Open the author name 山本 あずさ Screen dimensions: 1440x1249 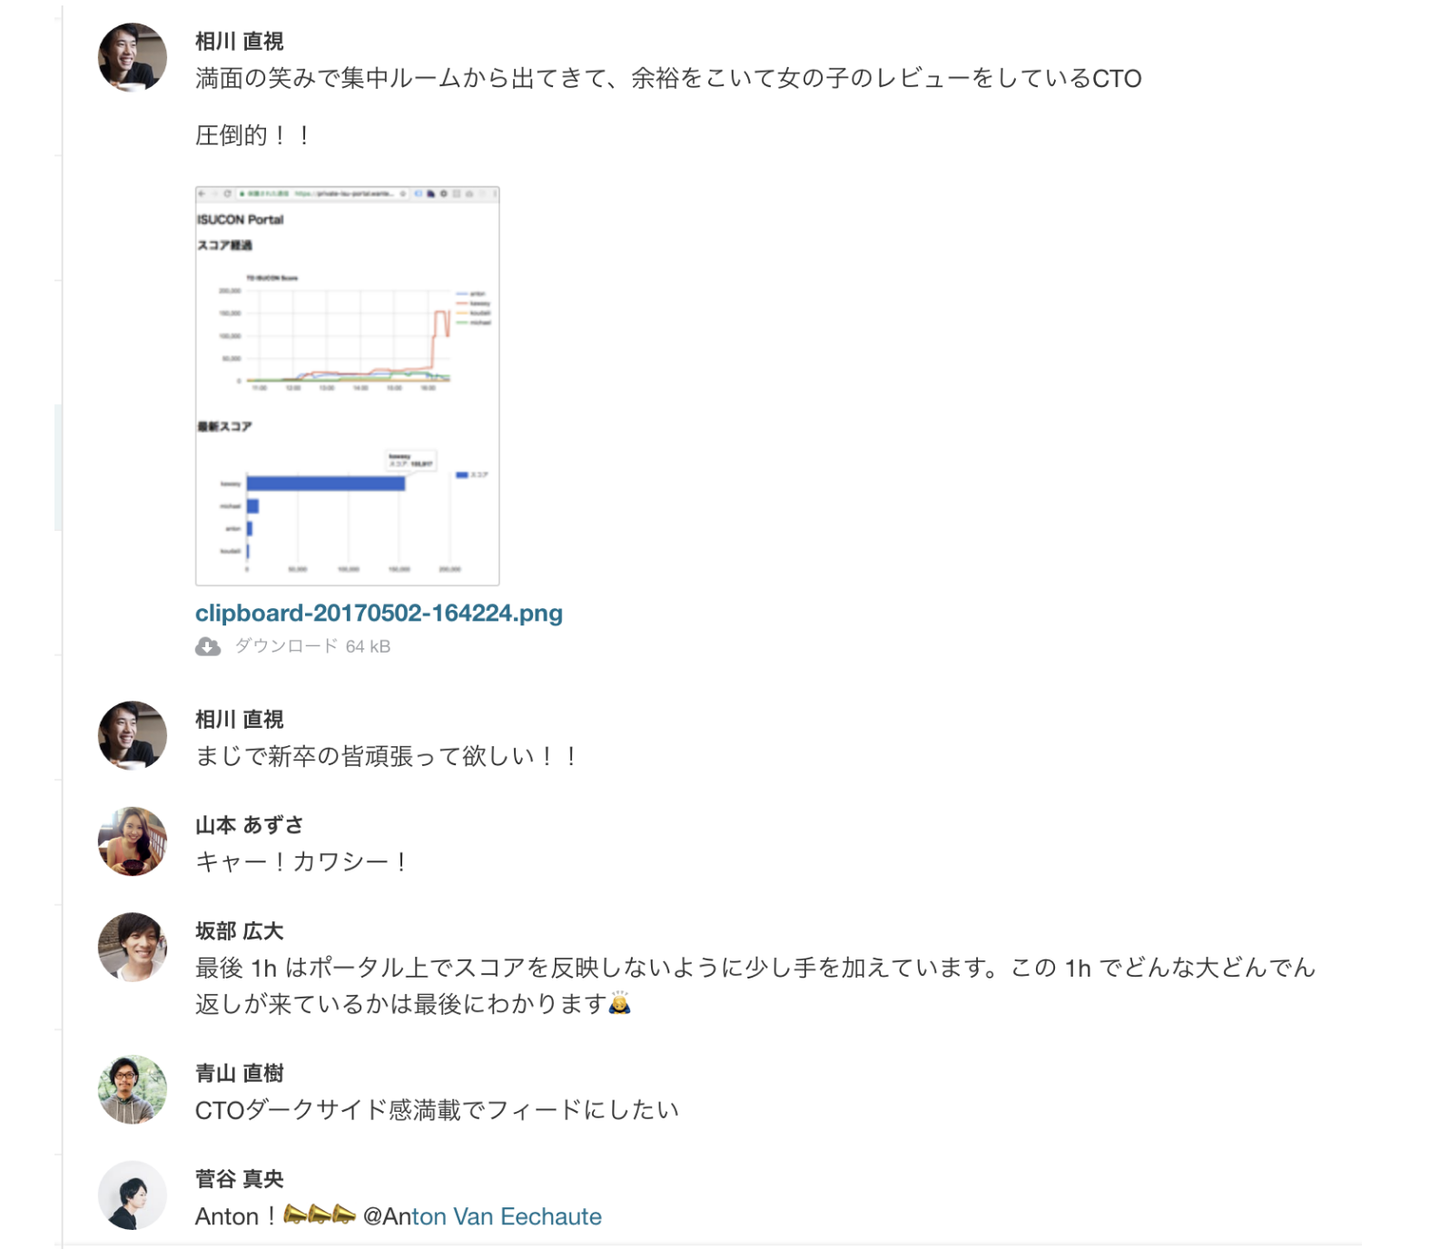249,825
